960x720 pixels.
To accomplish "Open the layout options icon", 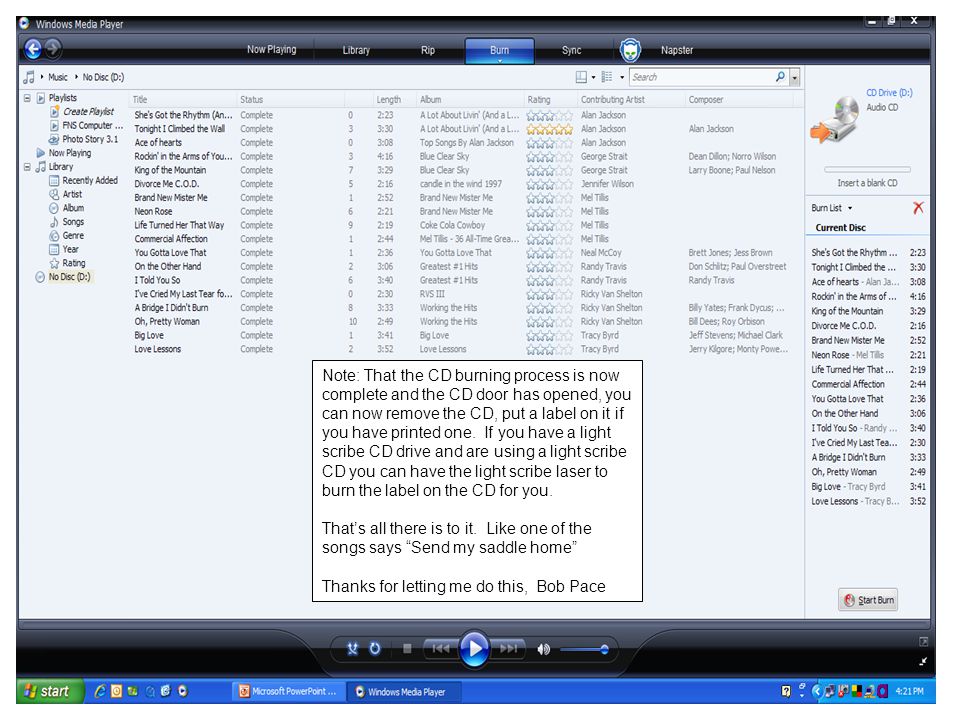I will pyautogui.click(x=581, y=77).
